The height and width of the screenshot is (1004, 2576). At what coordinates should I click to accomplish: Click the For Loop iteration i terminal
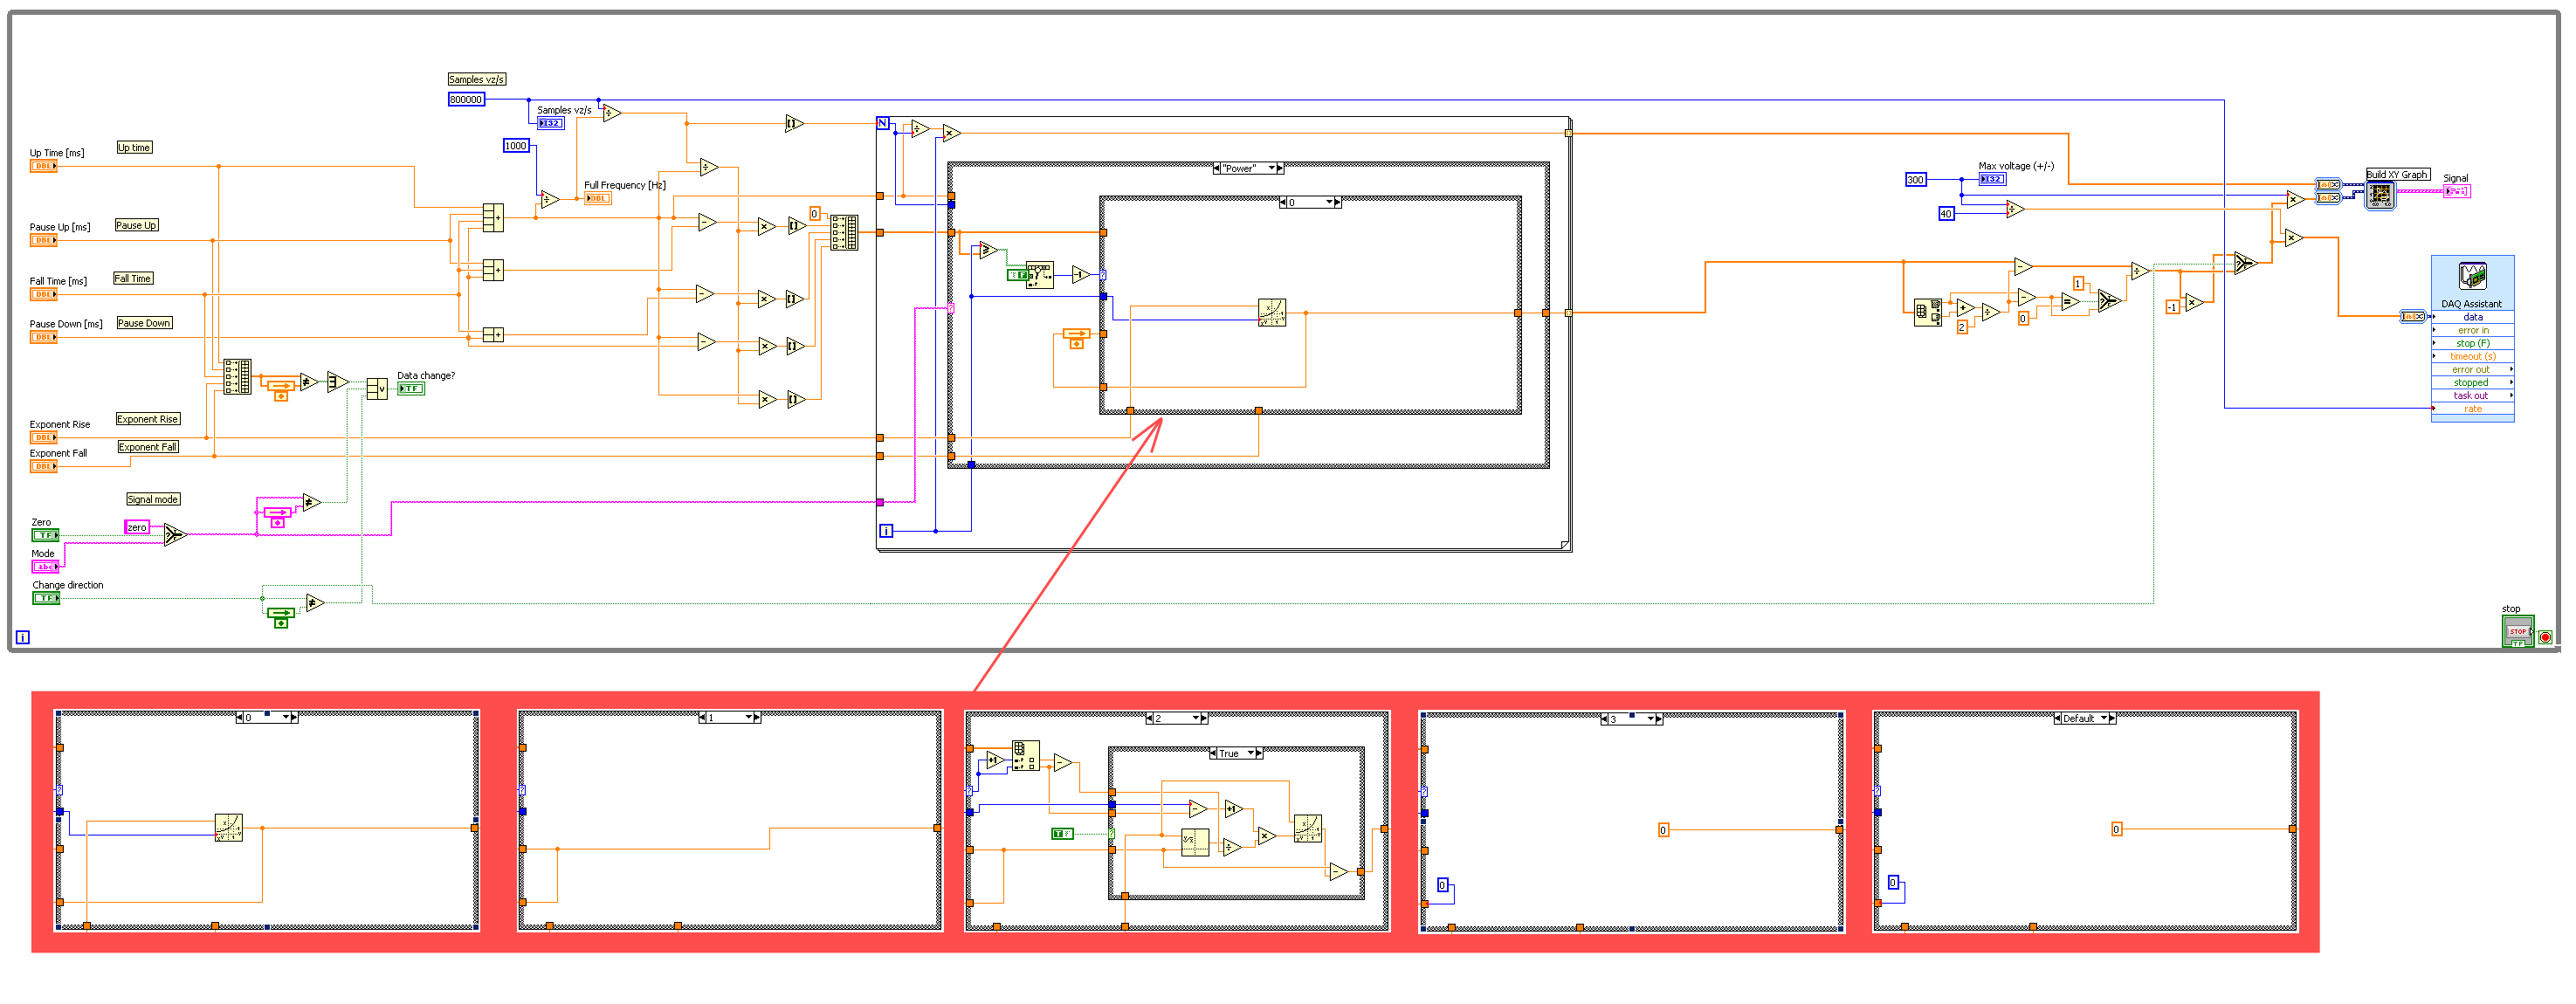coord(886,531)
